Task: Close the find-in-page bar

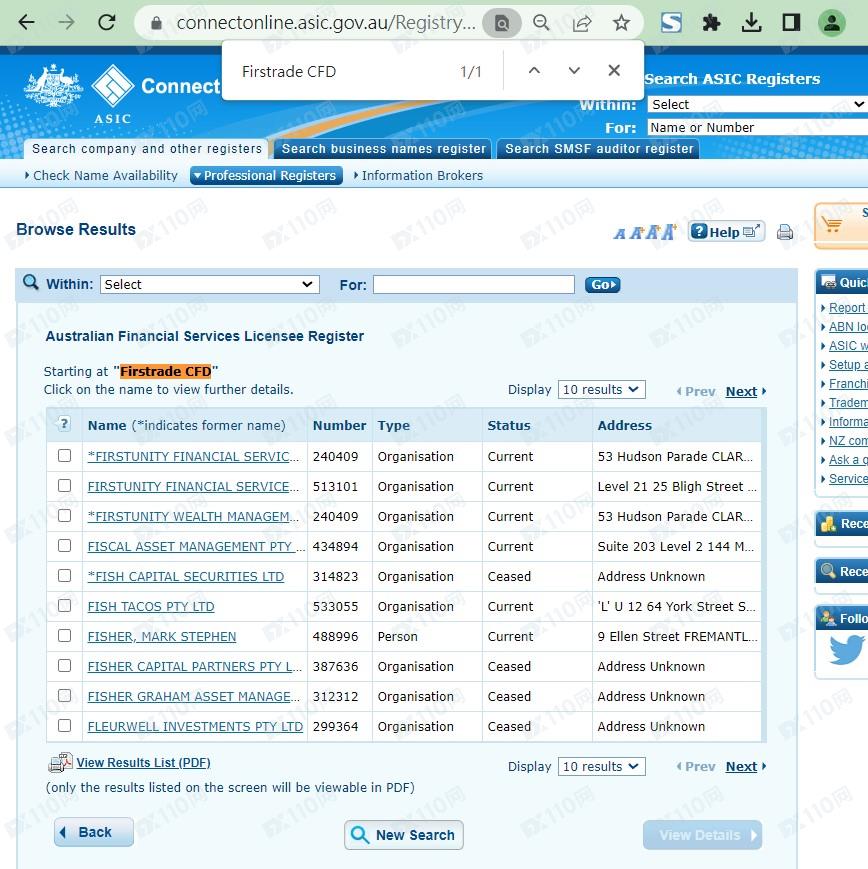Action: tap(614, 70)
